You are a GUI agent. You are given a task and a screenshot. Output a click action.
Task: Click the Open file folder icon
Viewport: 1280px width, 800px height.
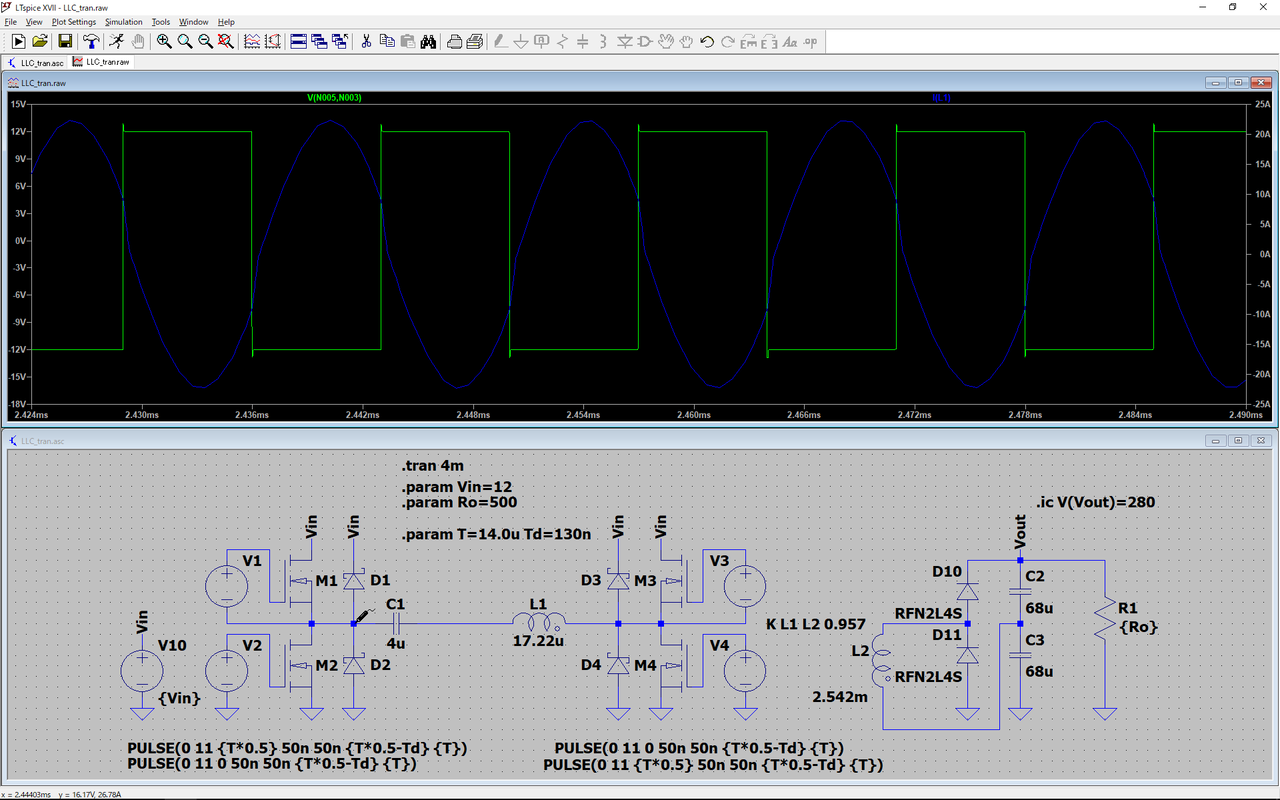[x=40, y=41]
